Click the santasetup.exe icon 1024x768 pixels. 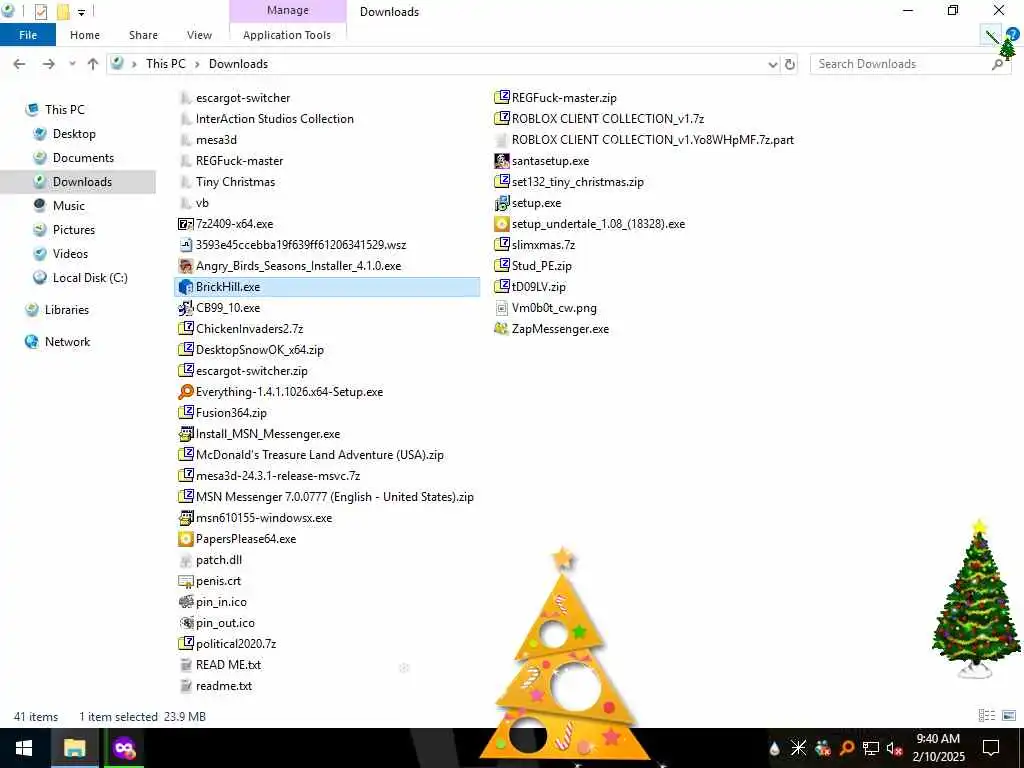pos(502,161)
